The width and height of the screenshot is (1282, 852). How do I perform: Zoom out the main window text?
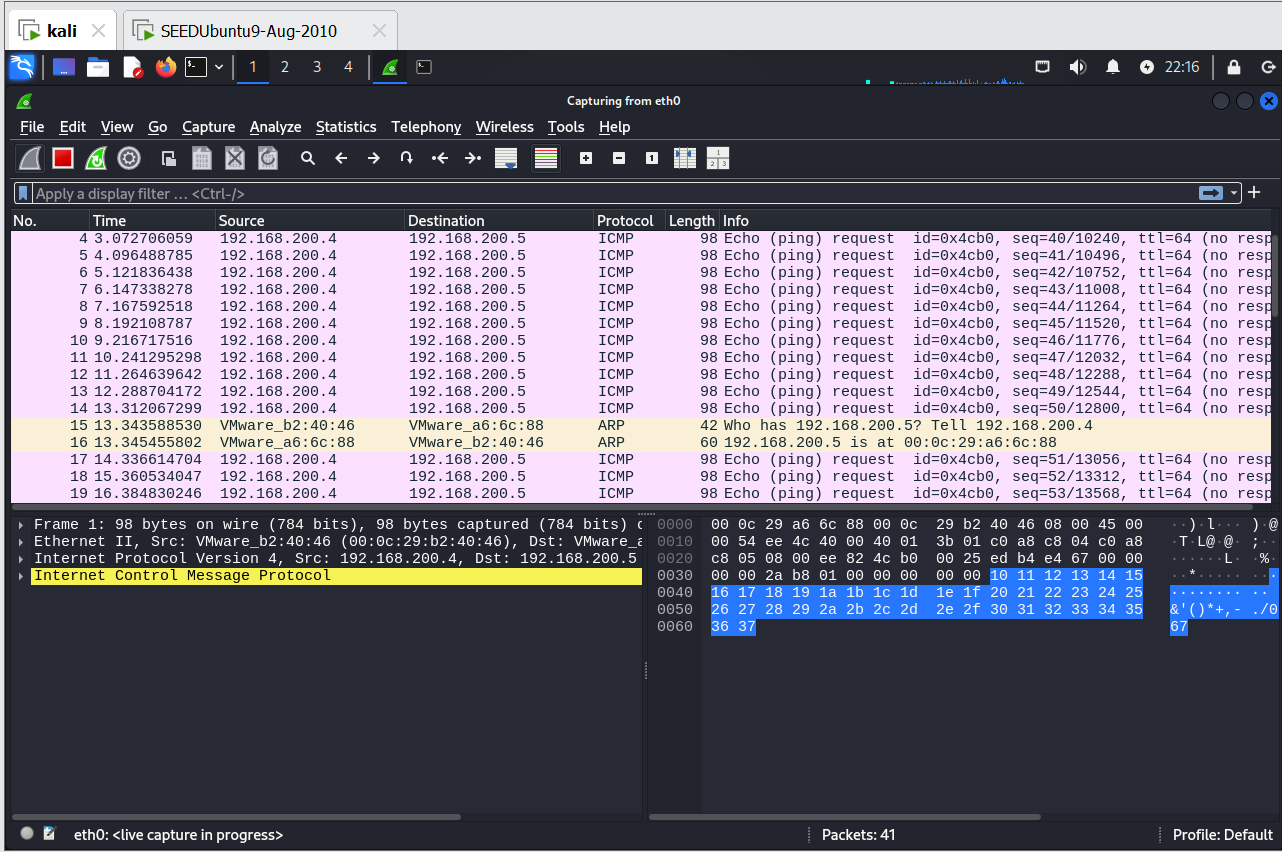[x=619, y=158]
